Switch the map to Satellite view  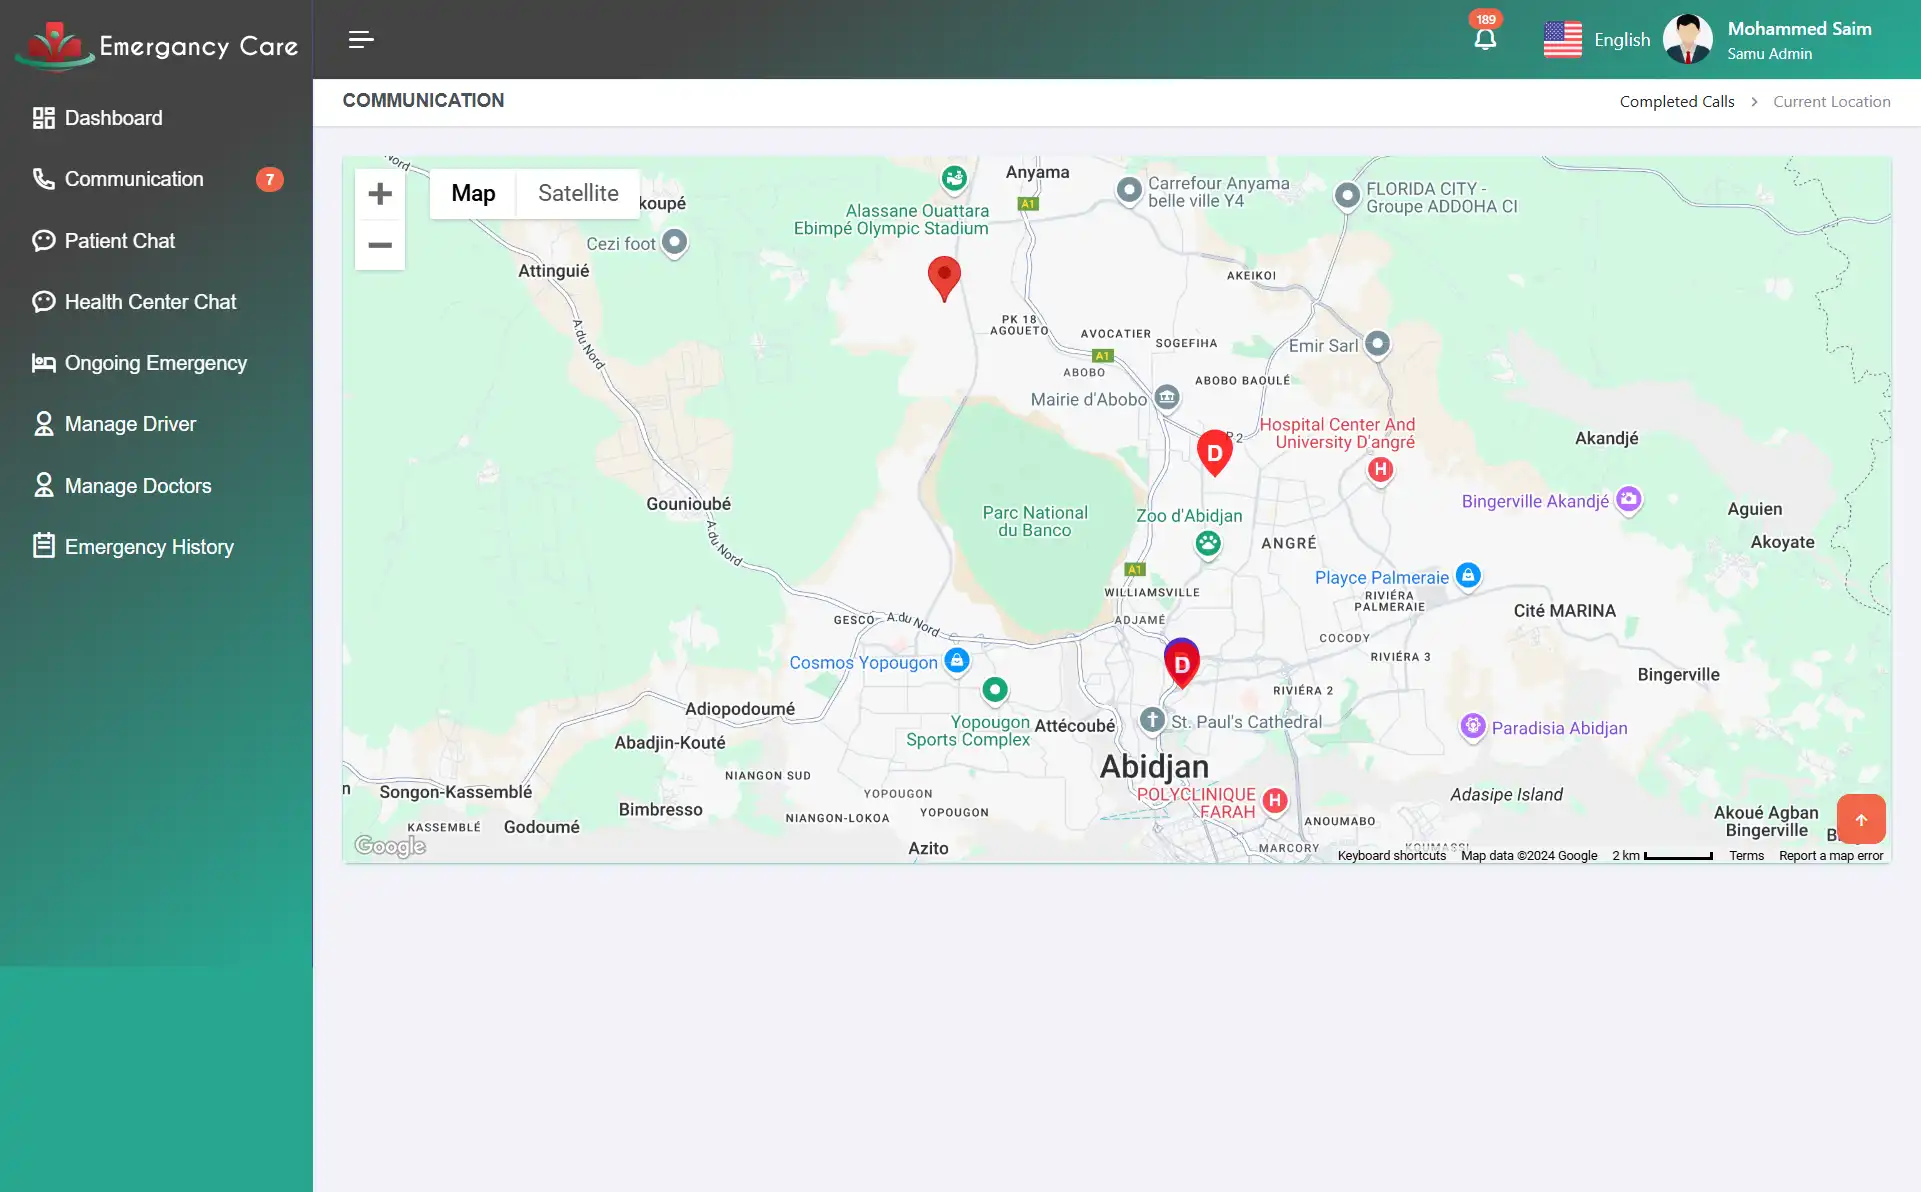tap(577, 193)
